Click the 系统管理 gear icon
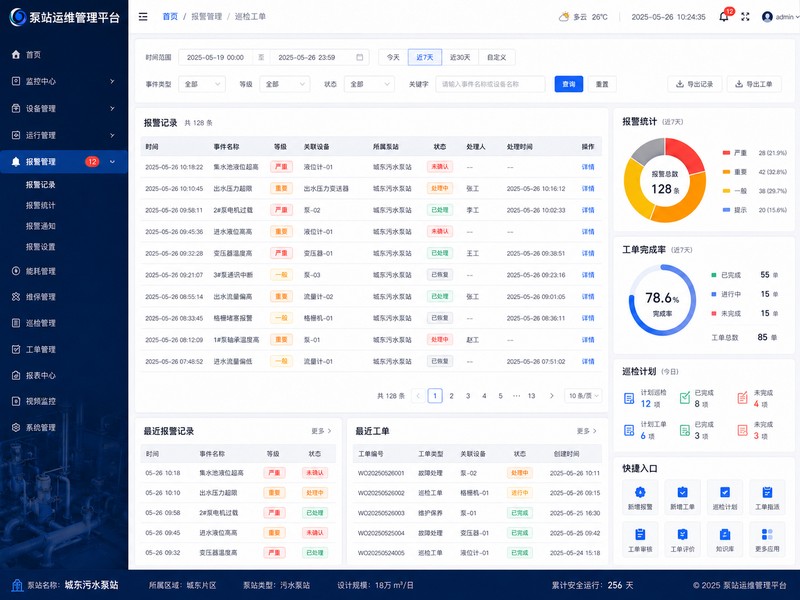800x600 pixels. click(16, 428)
